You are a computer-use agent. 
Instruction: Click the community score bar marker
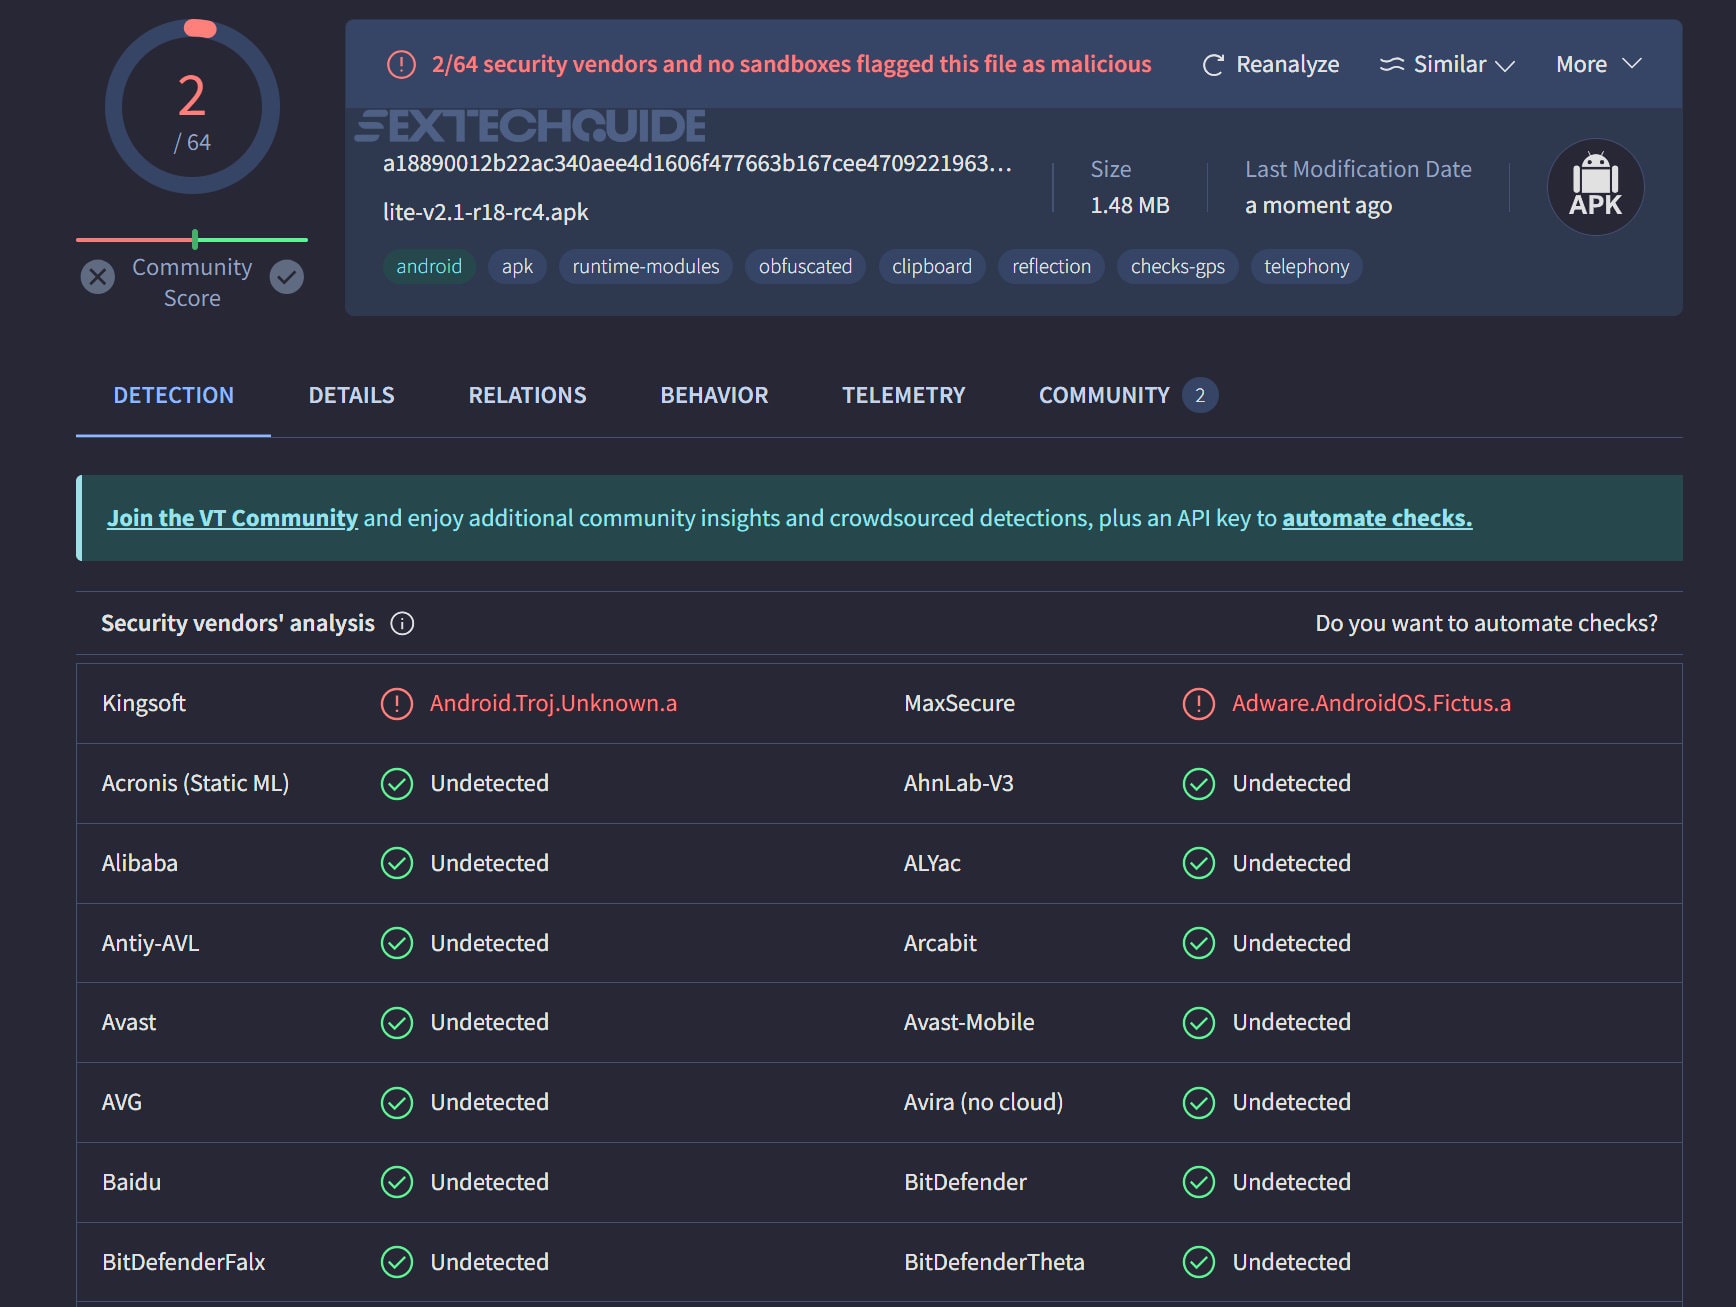pyautogui.click(x=195, y=240)
